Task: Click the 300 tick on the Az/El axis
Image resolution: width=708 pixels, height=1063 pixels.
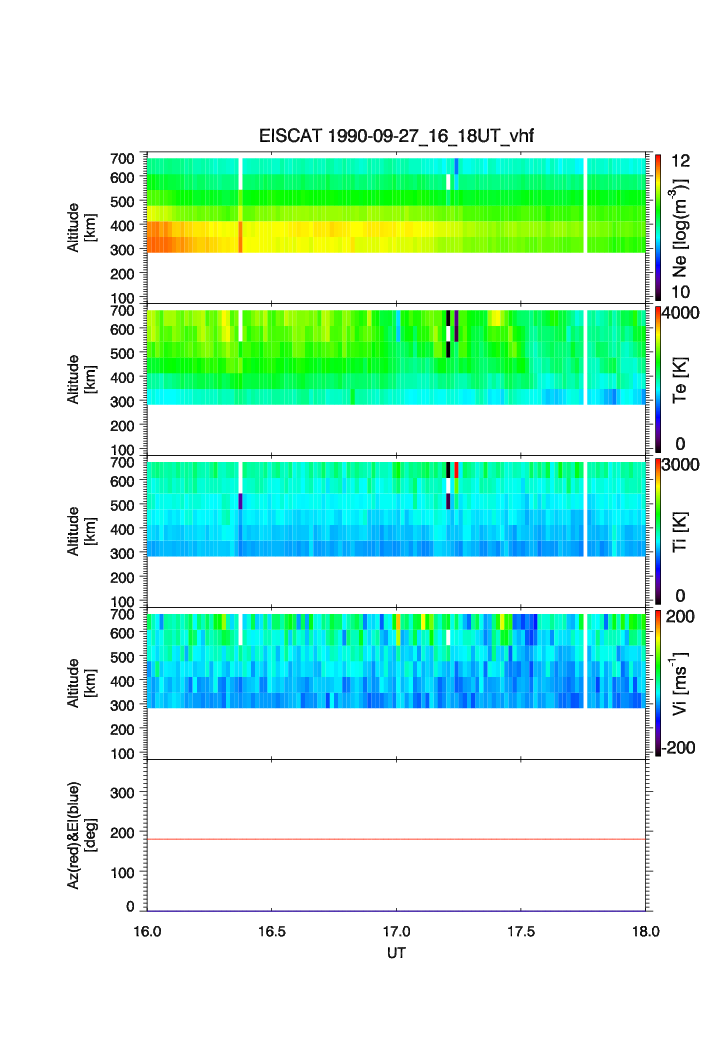Action: (122, 793)
